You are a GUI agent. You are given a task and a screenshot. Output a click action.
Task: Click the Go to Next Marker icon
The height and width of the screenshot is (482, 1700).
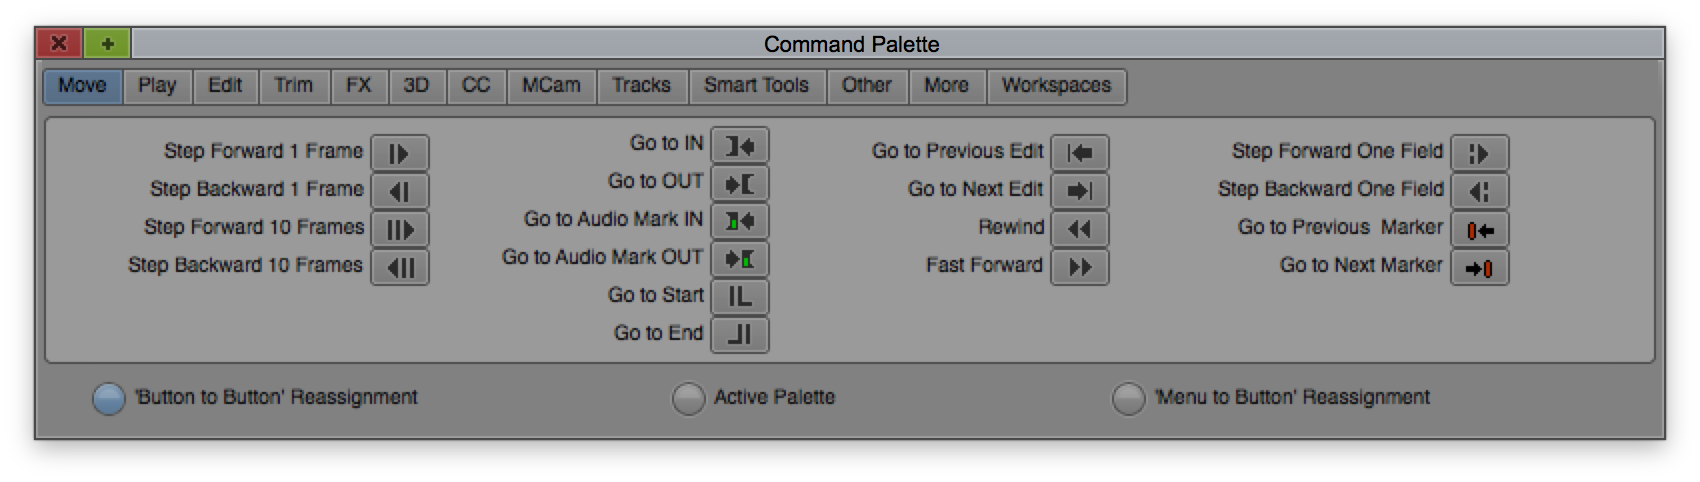(x=1480, y=267)
